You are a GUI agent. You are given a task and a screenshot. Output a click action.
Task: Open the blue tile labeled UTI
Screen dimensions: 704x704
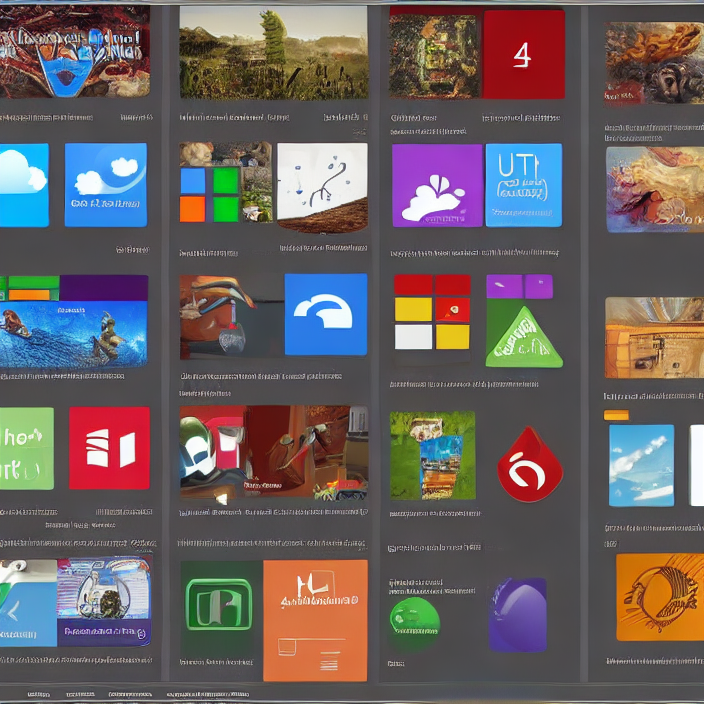point(524,185)
